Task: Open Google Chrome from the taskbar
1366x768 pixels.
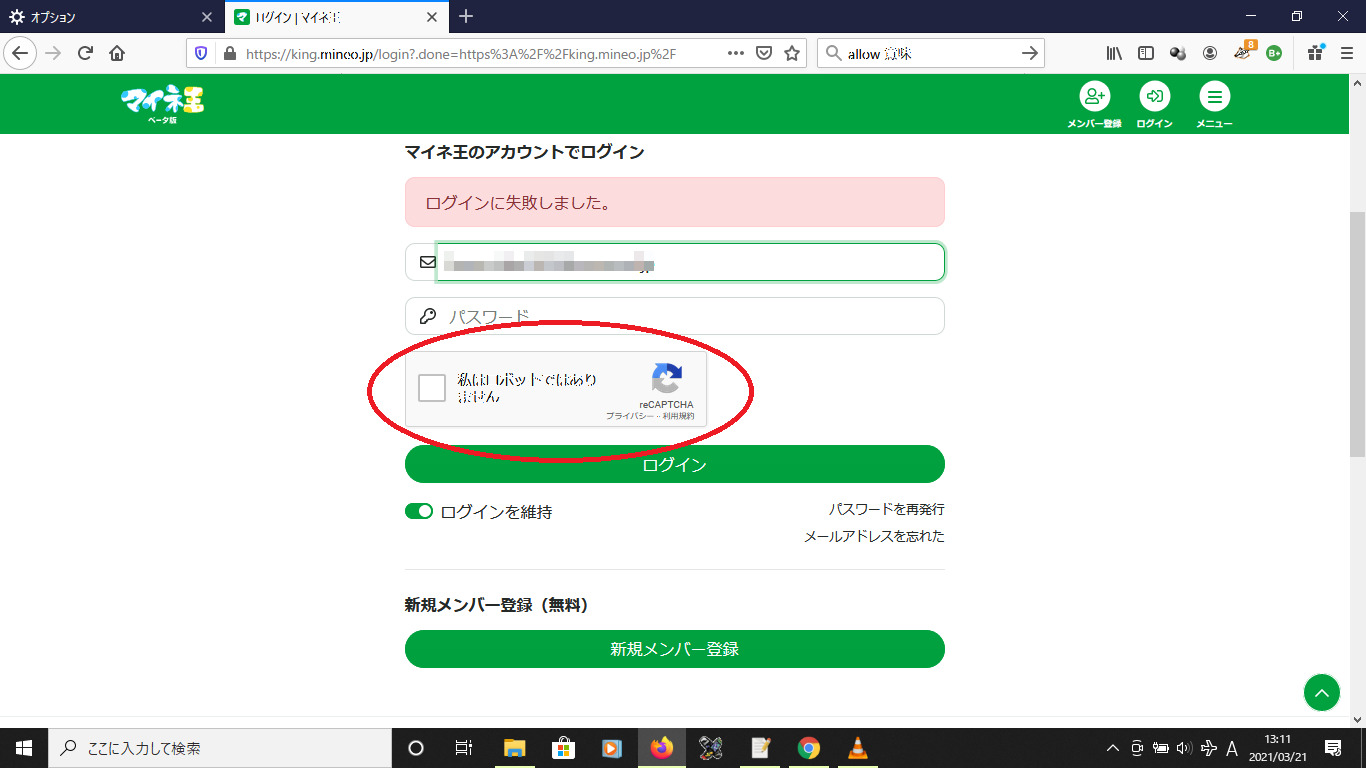Action: pos(809,748)
